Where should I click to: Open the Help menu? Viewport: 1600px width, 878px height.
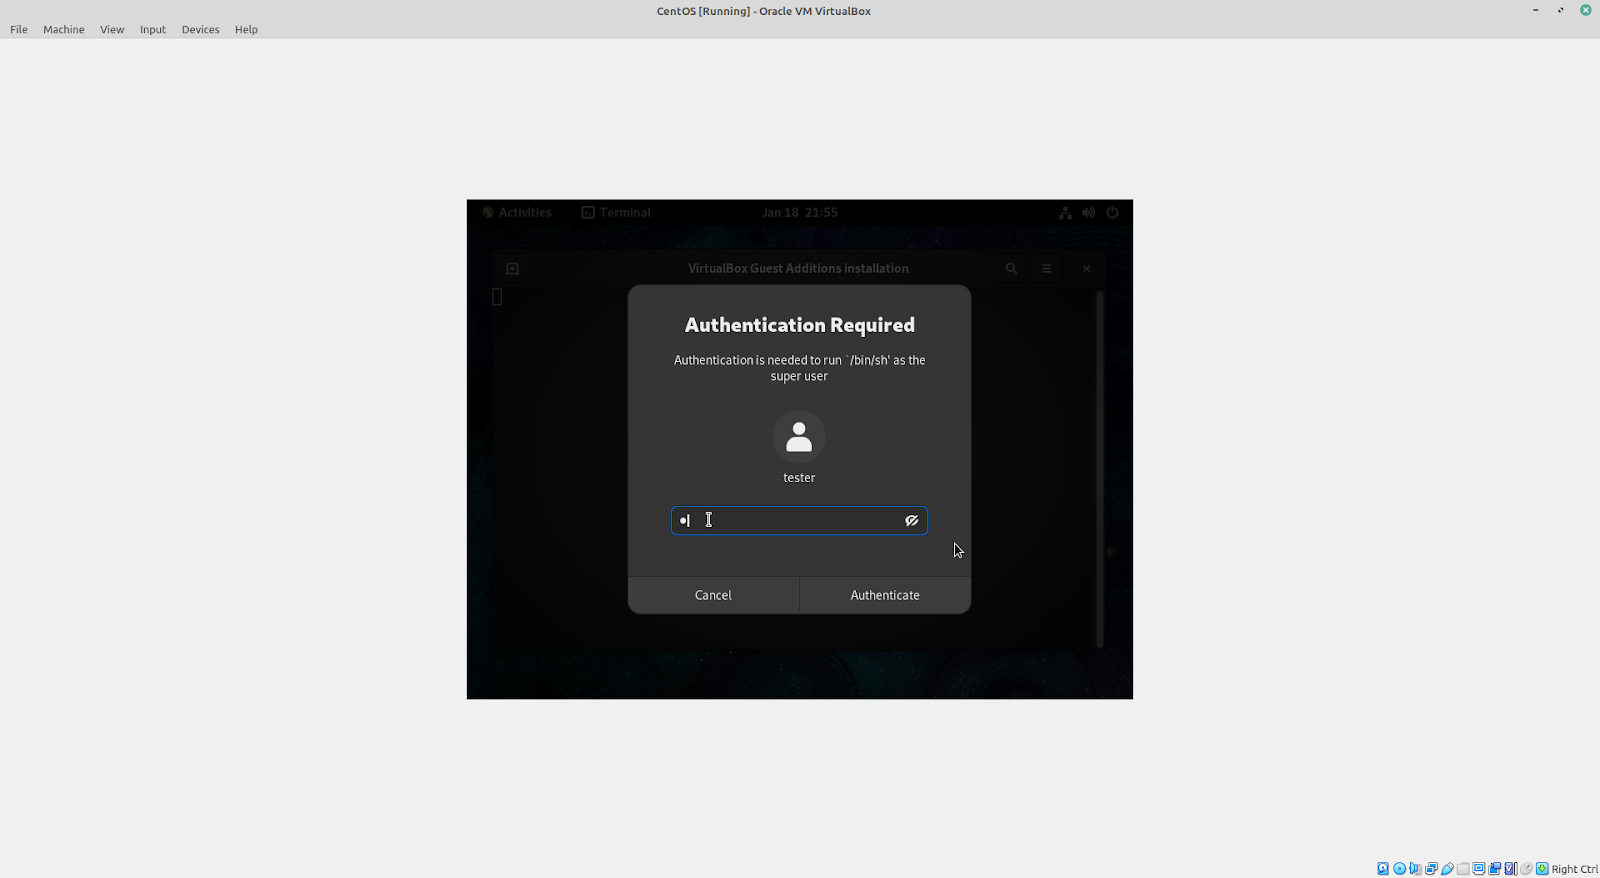coord(246,29)
